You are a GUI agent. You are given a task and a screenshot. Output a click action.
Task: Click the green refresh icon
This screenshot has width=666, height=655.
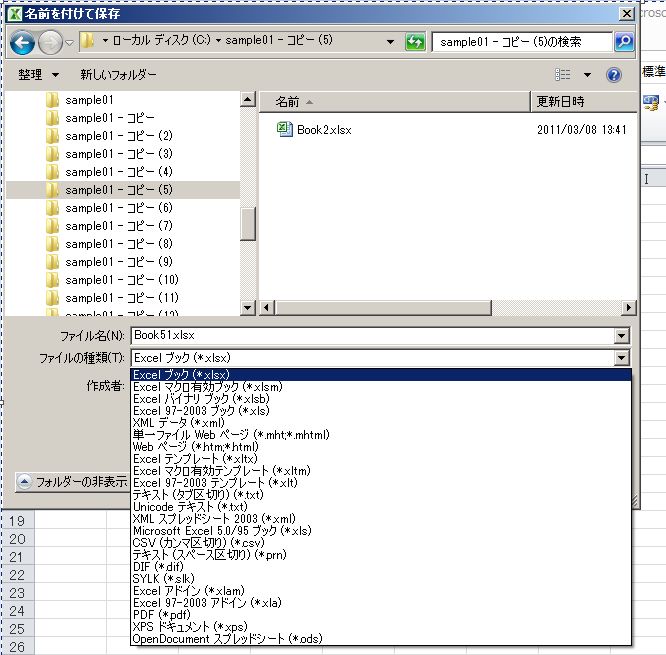415,42
